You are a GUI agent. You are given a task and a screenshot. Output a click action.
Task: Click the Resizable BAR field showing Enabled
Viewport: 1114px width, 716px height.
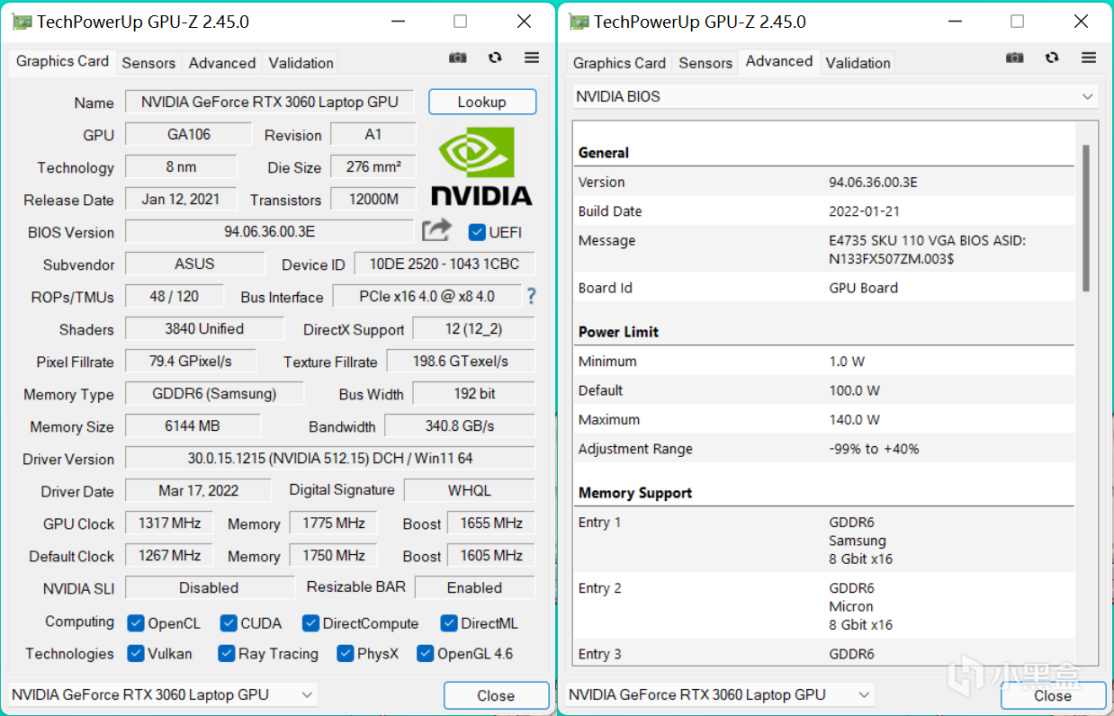coord(475,587)
